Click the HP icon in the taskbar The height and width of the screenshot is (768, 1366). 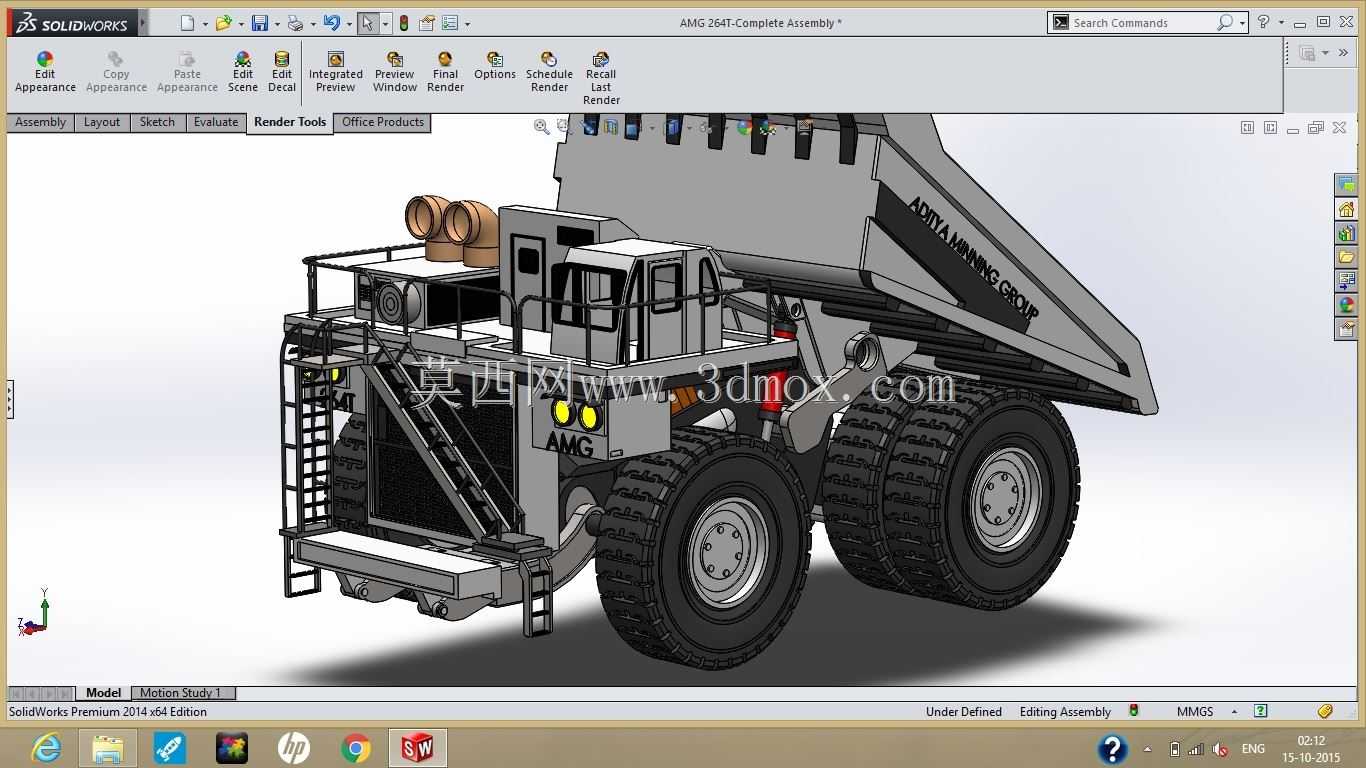[x=294, y=747]
